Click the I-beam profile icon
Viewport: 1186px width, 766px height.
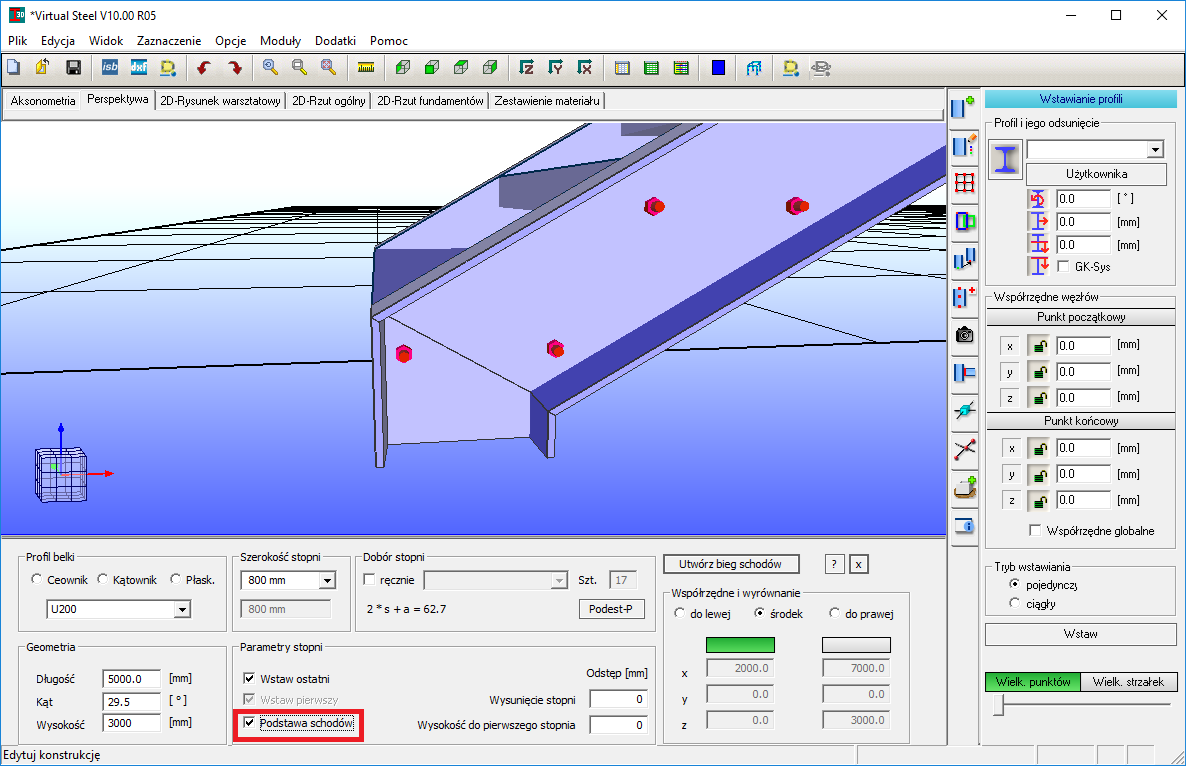coord(1005,159)
